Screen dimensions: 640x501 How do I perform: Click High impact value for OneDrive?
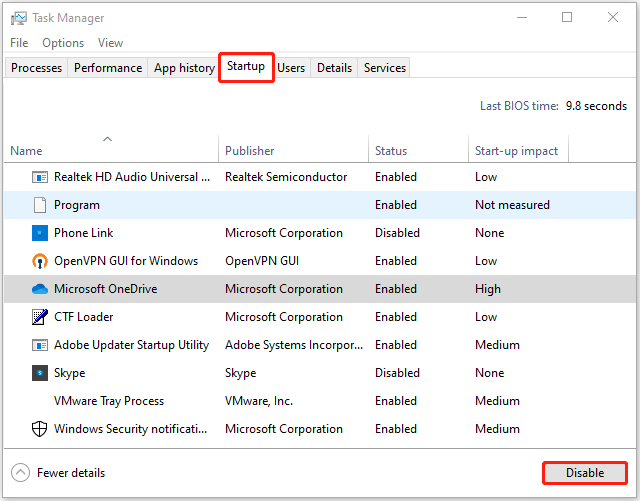point(487,289)
